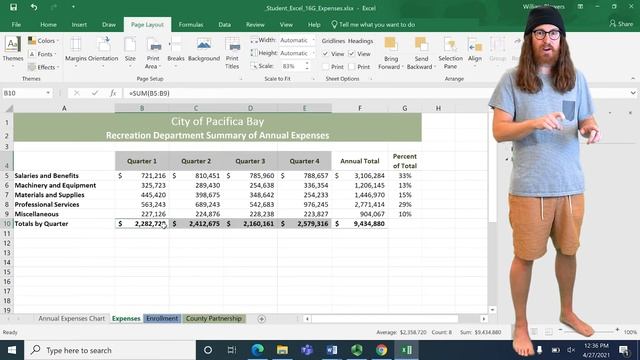640x360 pixels.
Task: Toggle Gridlines View checkbox
Action: click(325, 54)
